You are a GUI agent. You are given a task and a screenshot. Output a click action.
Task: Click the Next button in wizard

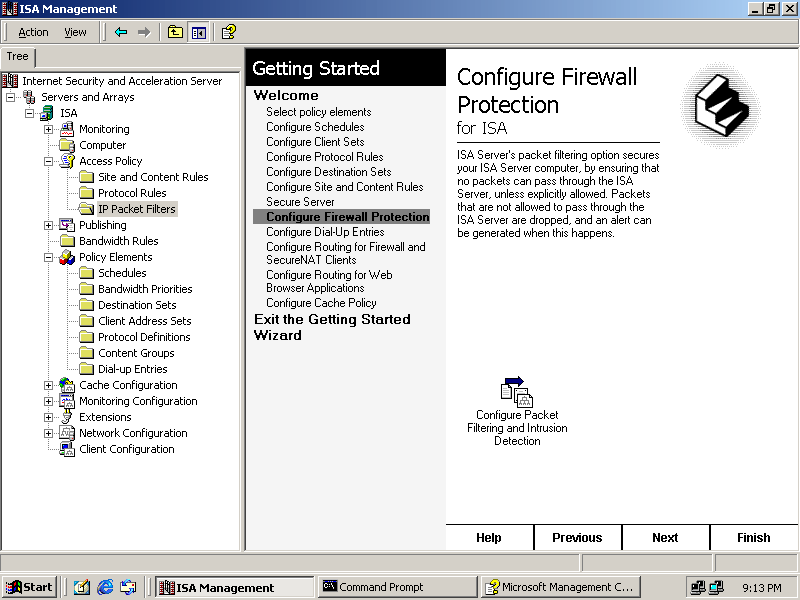click(x=665, y=537)
